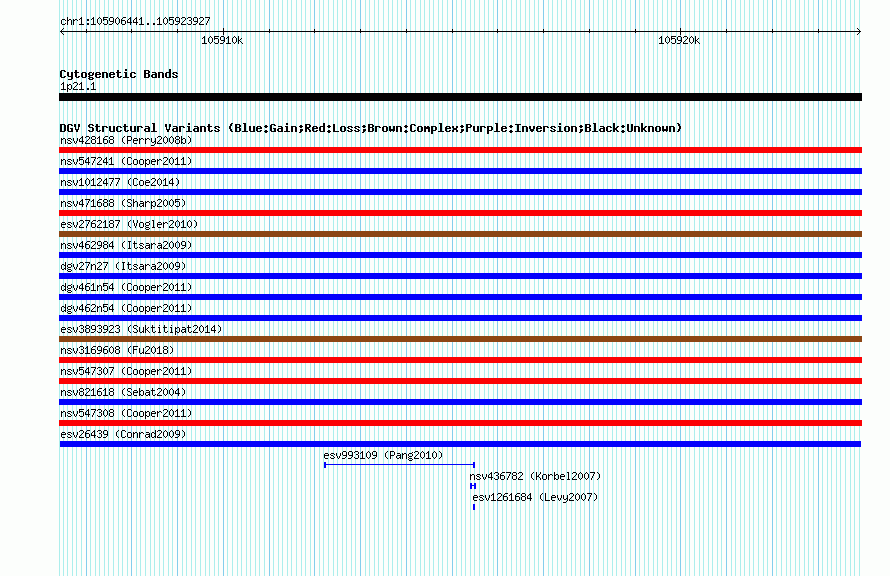Click the chr1:105906441..105923927 region label
Screen dimensions: 890x576
[135, 21]
